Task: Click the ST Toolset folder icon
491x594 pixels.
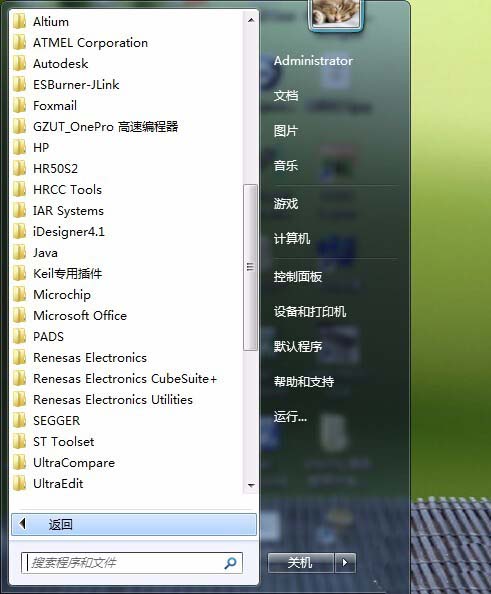Action: 19,442
